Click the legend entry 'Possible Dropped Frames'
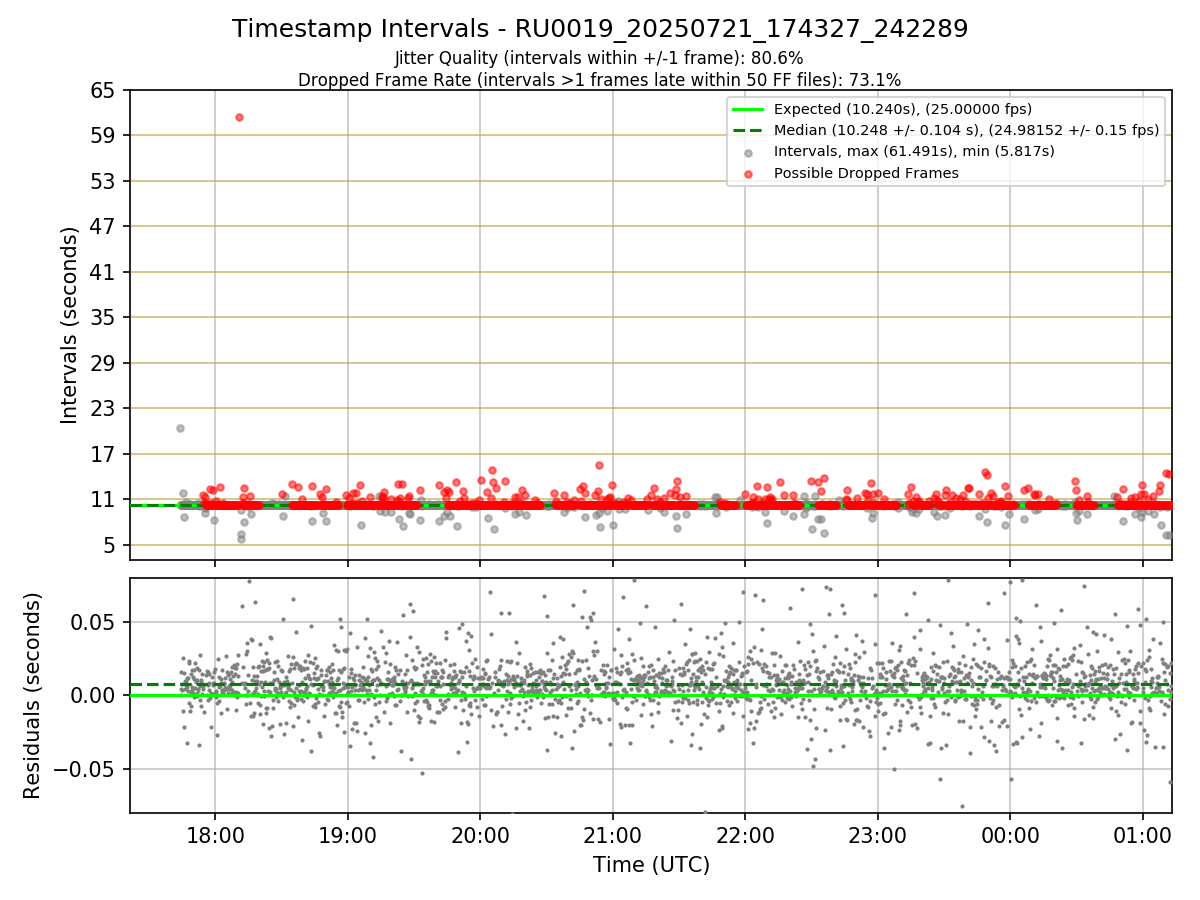Viewport: 1200px width, 900px height. 866,173
